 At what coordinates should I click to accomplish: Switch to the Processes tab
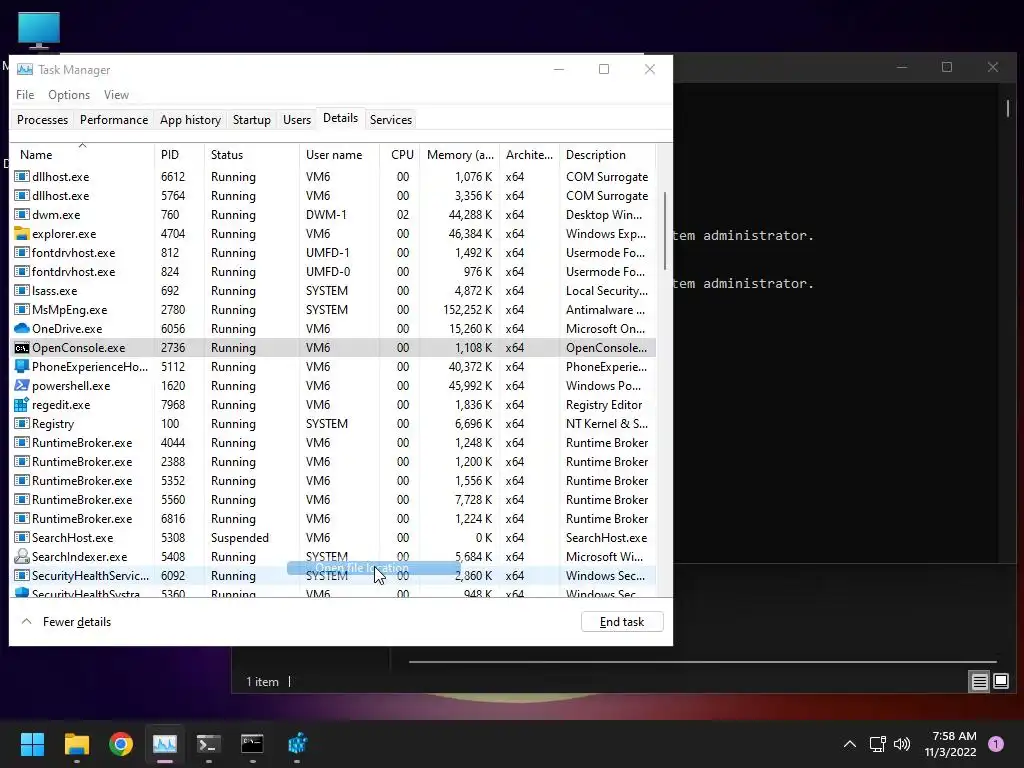[x=42, y=120]
